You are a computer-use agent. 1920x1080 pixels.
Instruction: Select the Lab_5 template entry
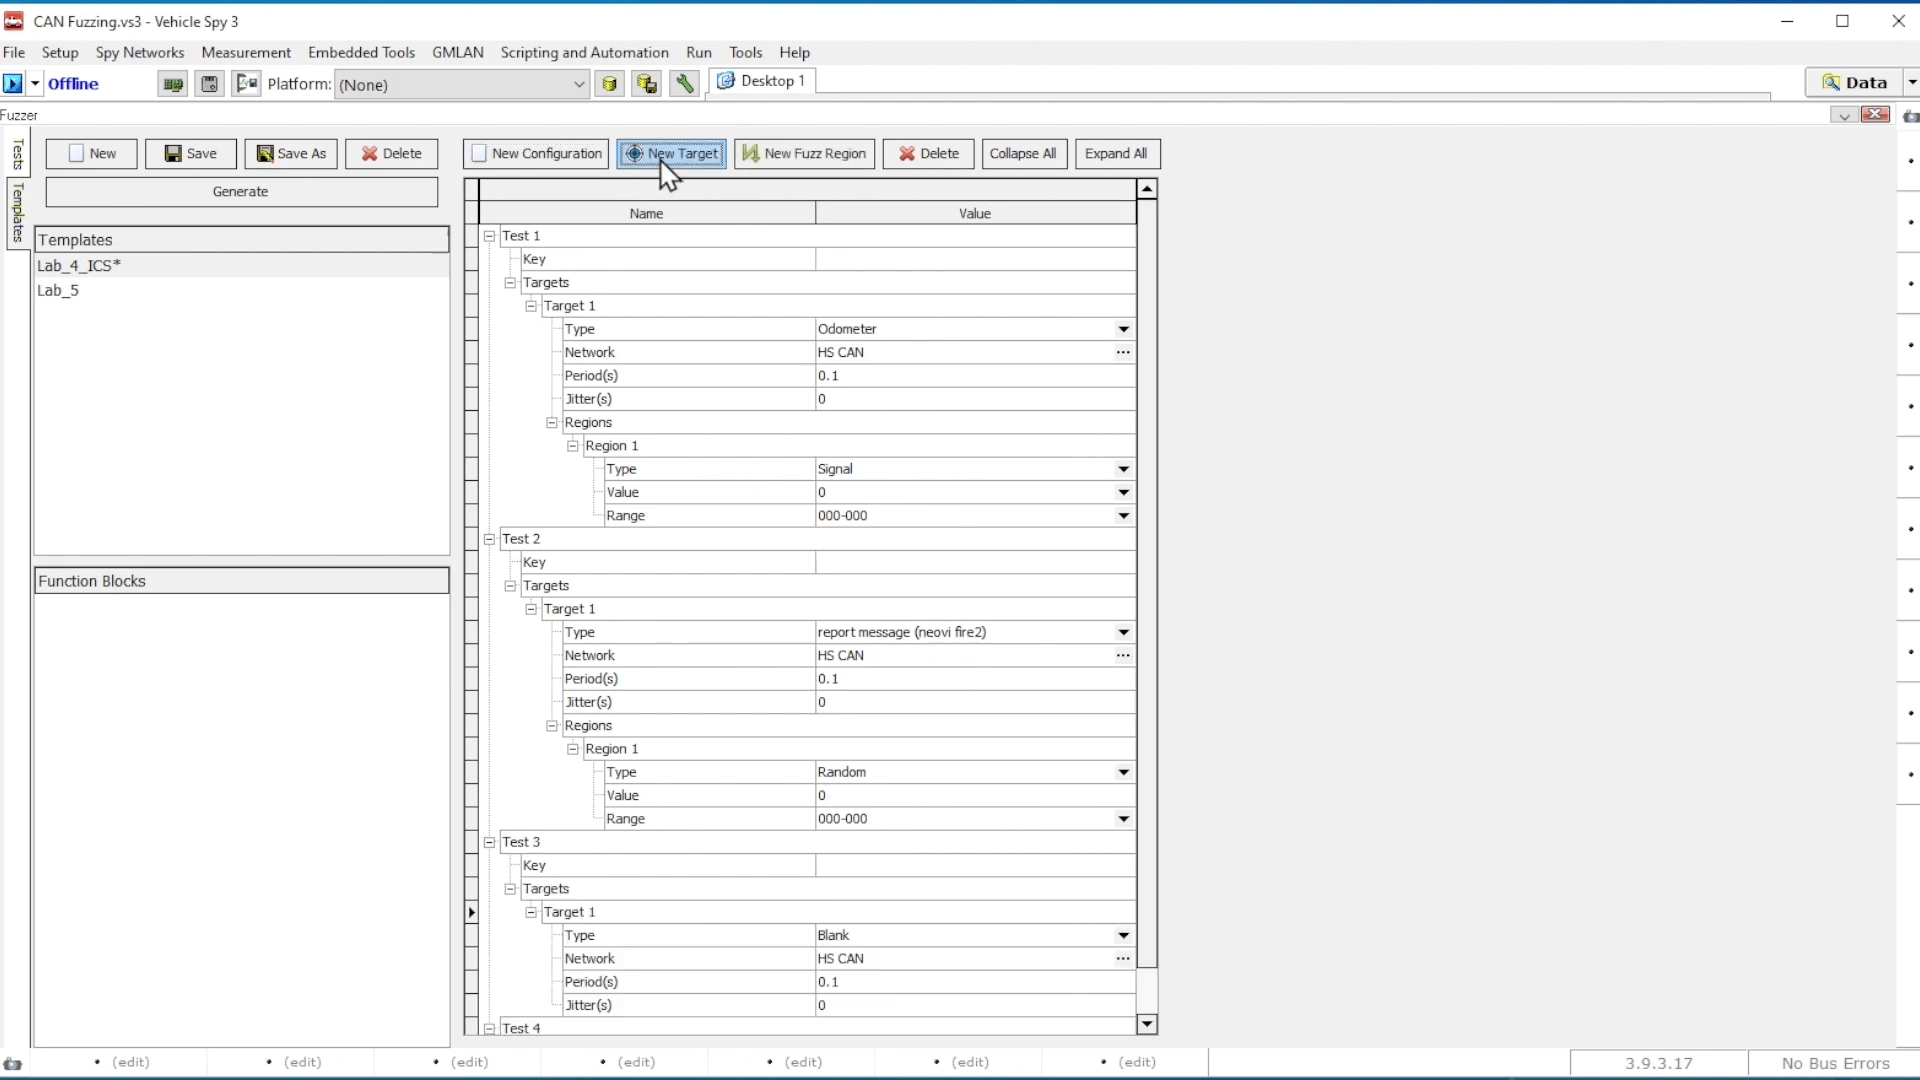58,291
